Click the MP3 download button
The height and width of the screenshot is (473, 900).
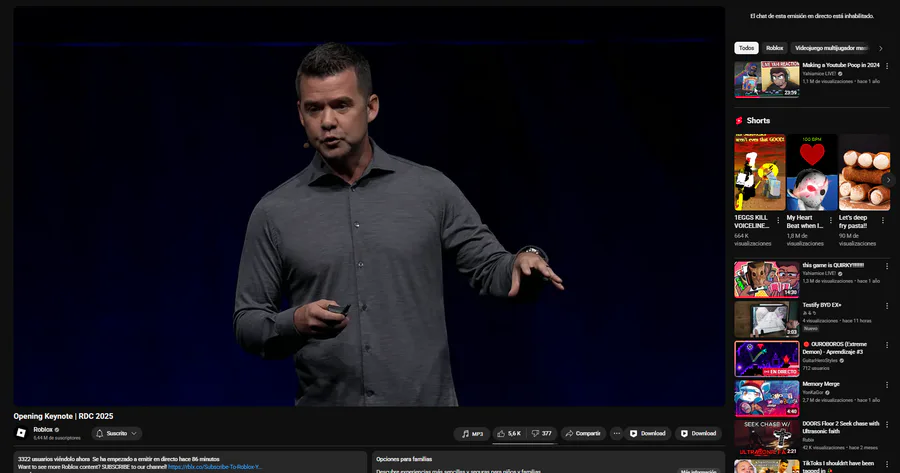pos(472,433)
